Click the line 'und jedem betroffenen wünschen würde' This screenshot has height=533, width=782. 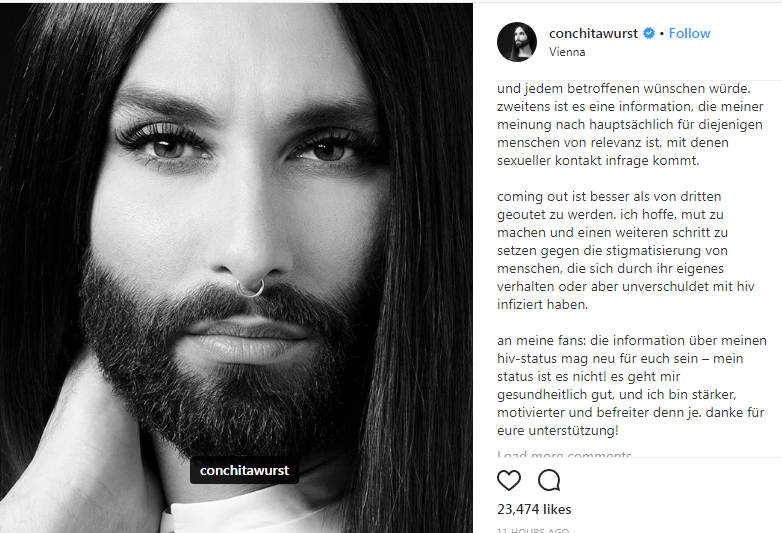tap(623, 89)
